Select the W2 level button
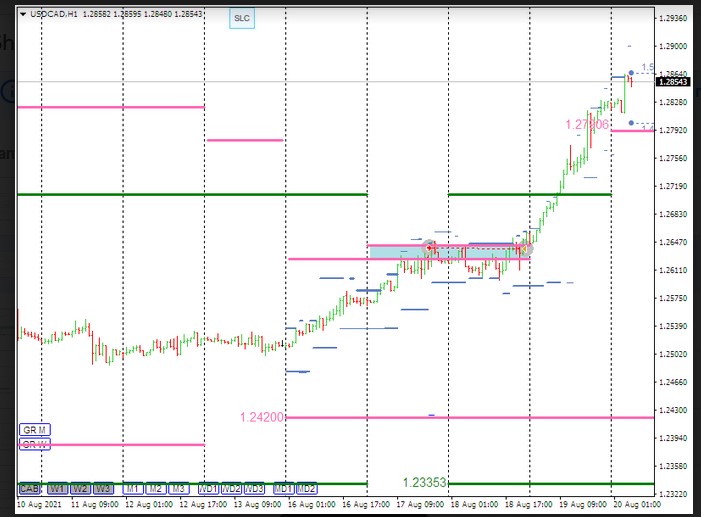Image resolution: width=701 pixels, height=517 pixels. [80, 488]
